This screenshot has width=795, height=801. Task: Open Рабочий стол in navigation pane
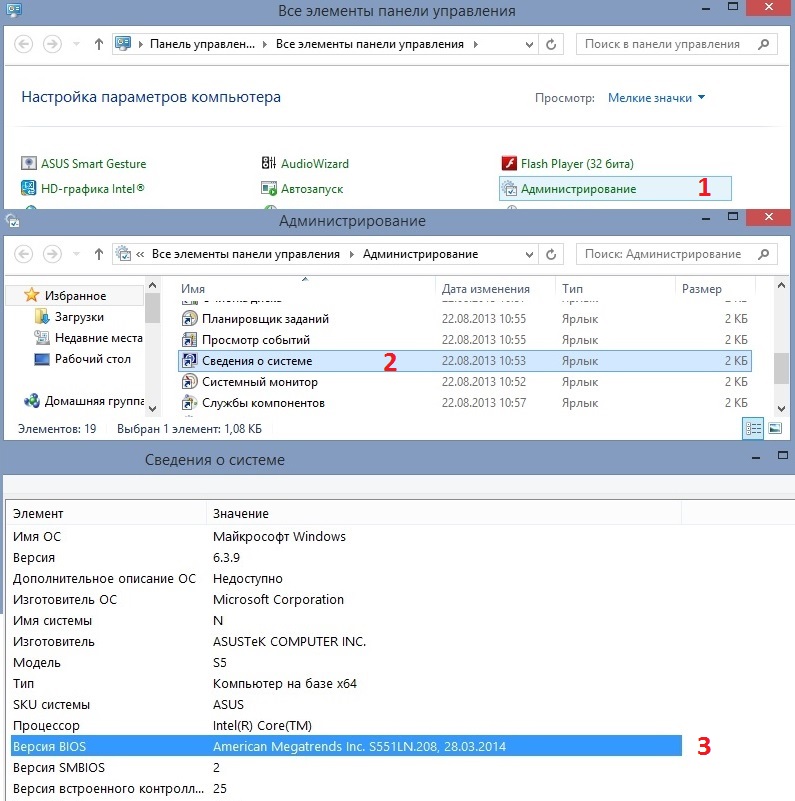point(92,359)
